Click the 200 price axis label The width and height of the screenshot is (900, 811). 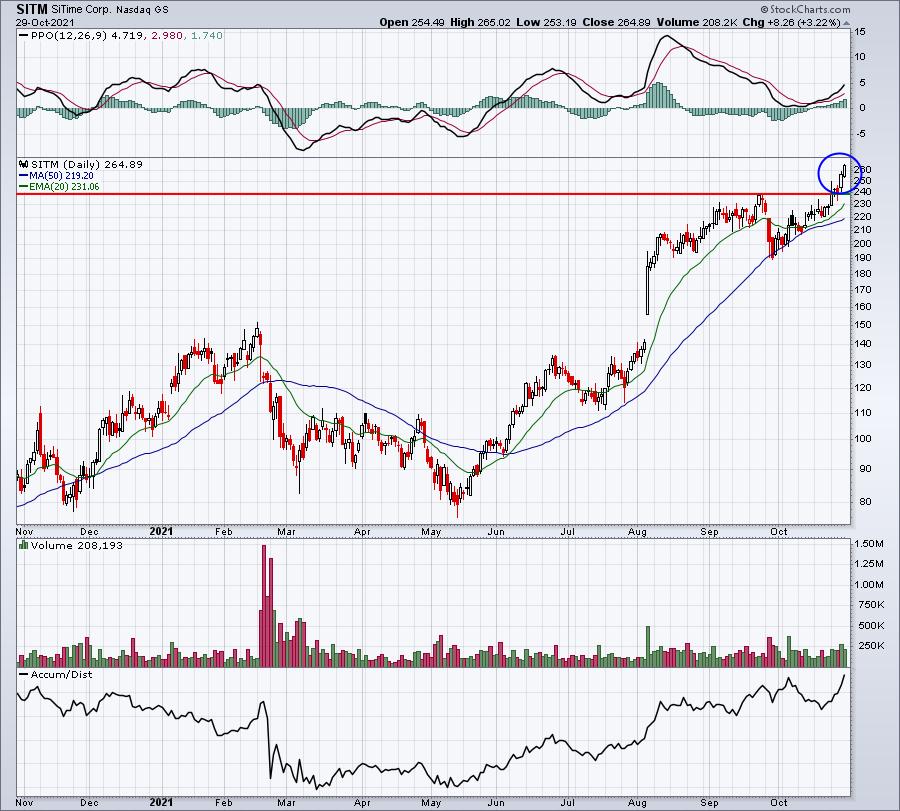(862, 243)
